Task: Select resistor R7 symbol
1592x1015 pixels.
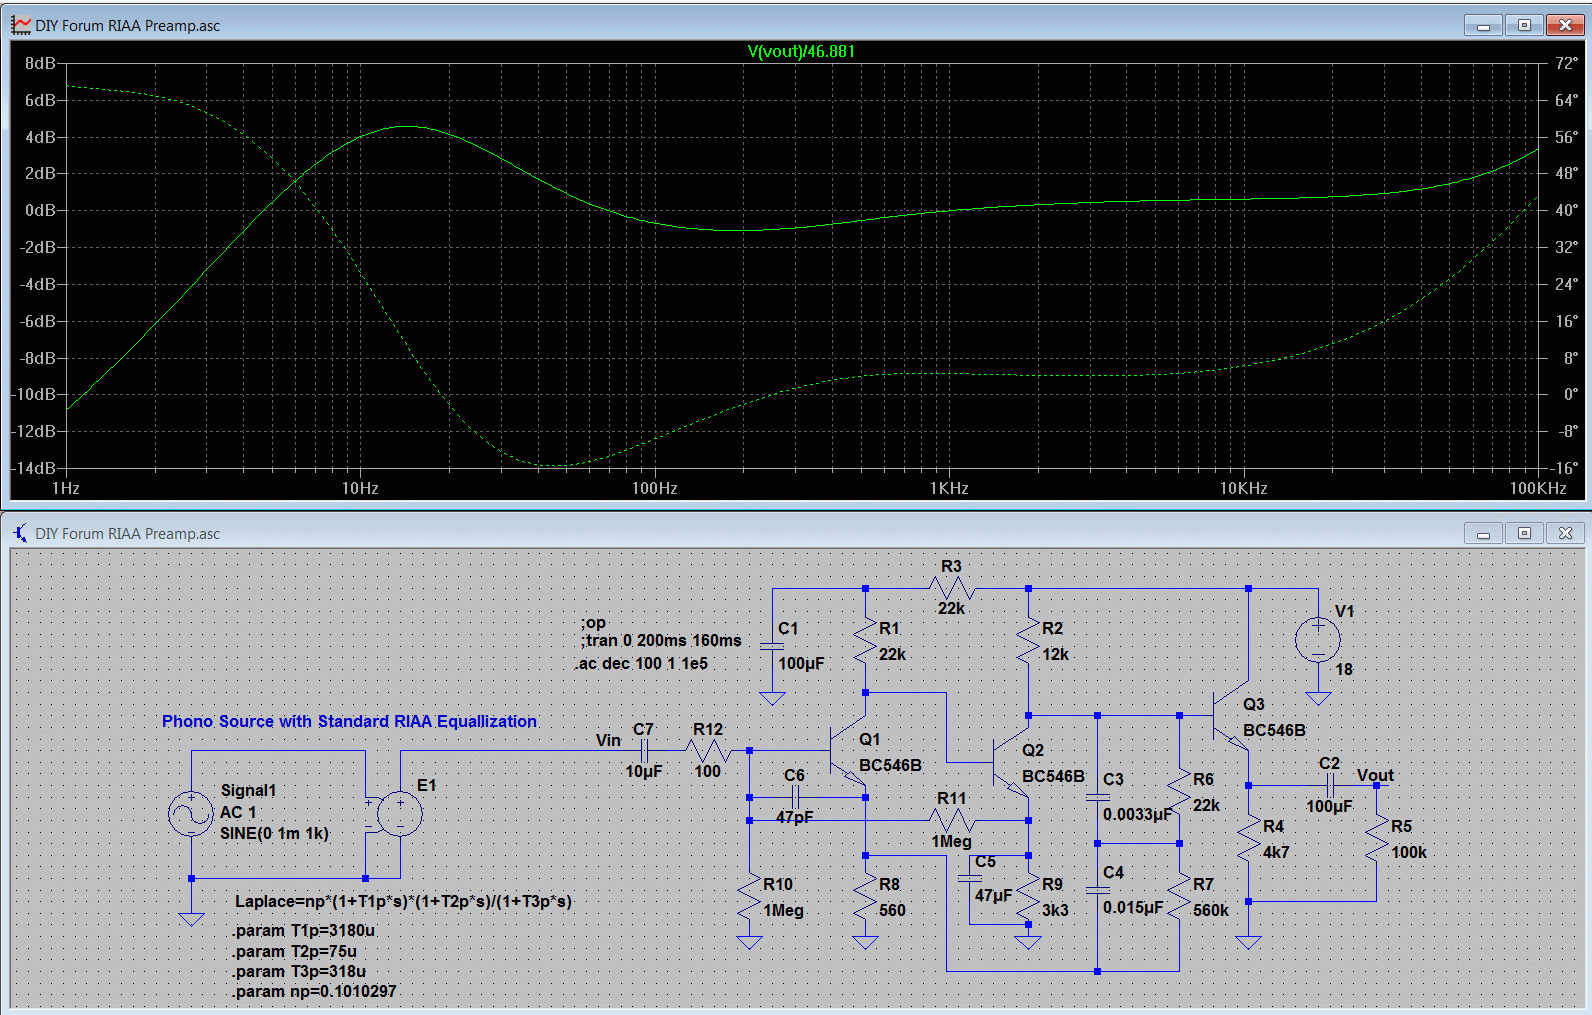Action: pyautogui.click(x=1179, y=896)
